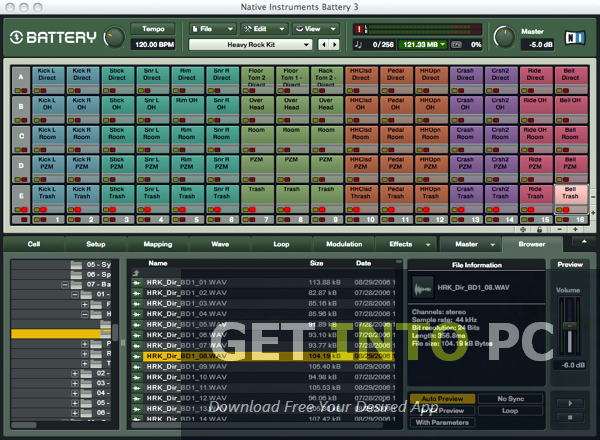600x440 pixels.
Task: Expand the 02 - folder in tree
Action: click(75, 373)
